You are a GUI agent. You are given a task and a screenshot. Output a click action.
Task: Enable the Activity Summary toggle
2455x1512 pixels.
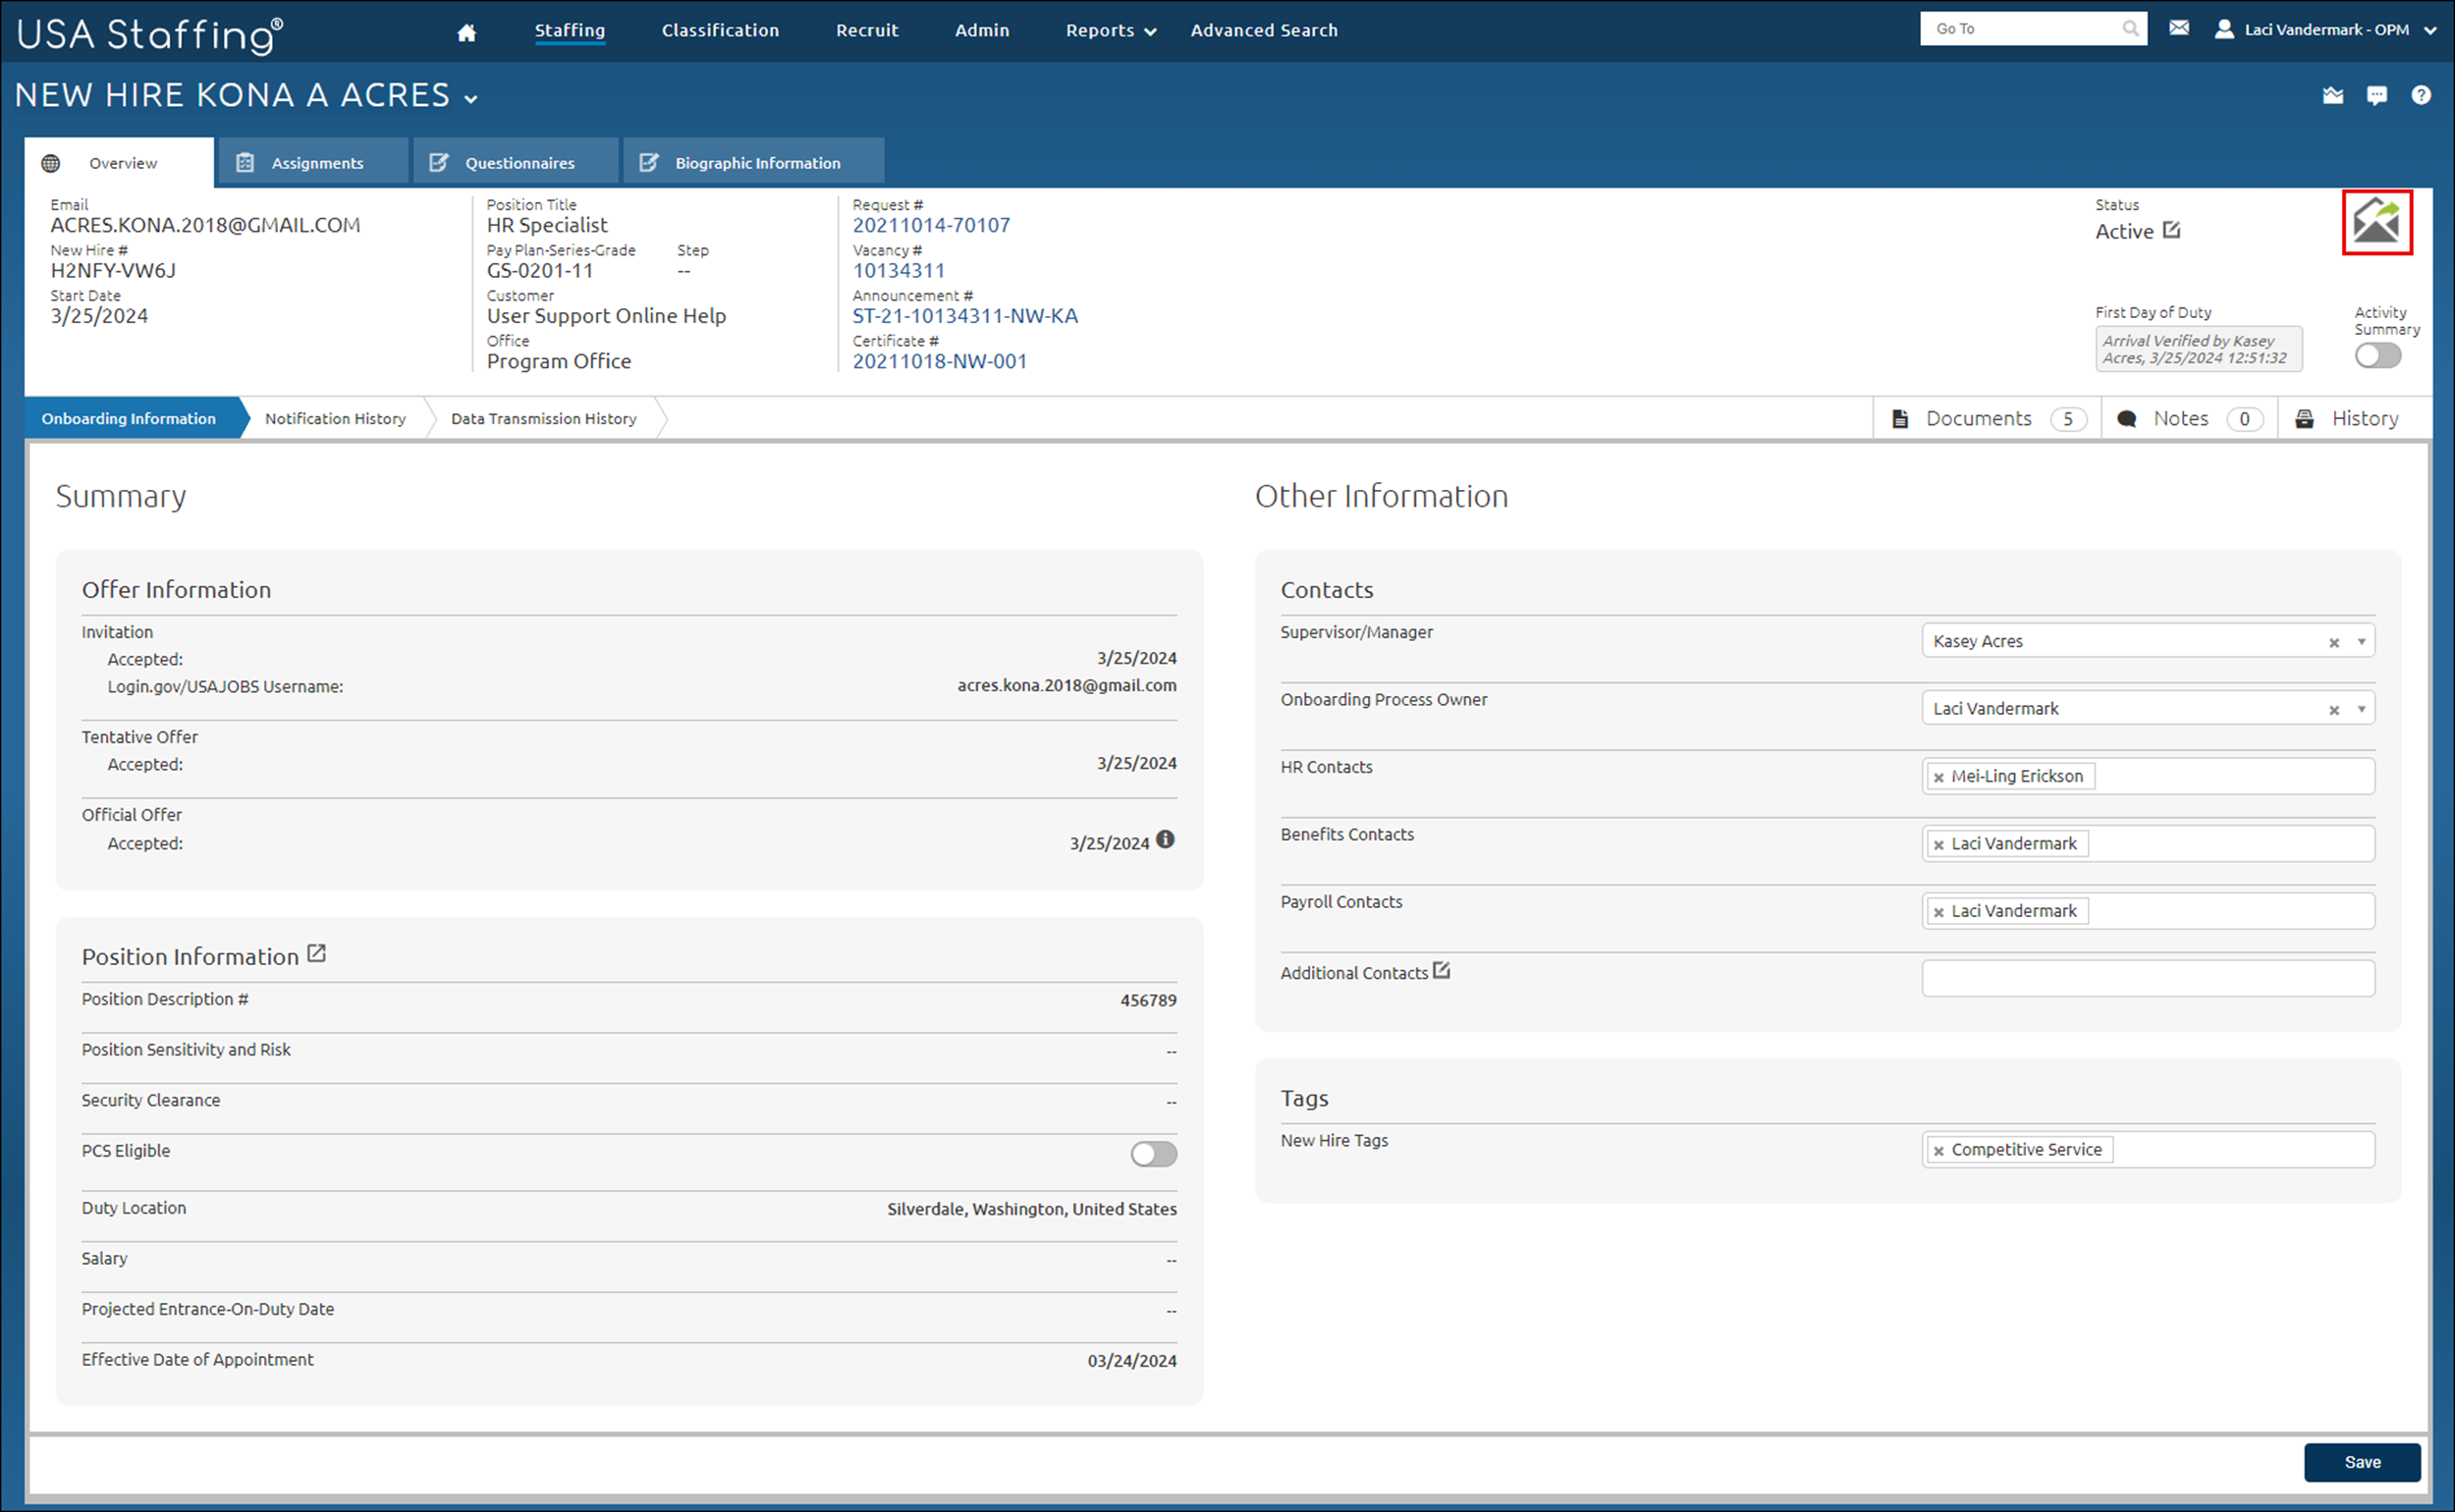tap(2376, 355)
